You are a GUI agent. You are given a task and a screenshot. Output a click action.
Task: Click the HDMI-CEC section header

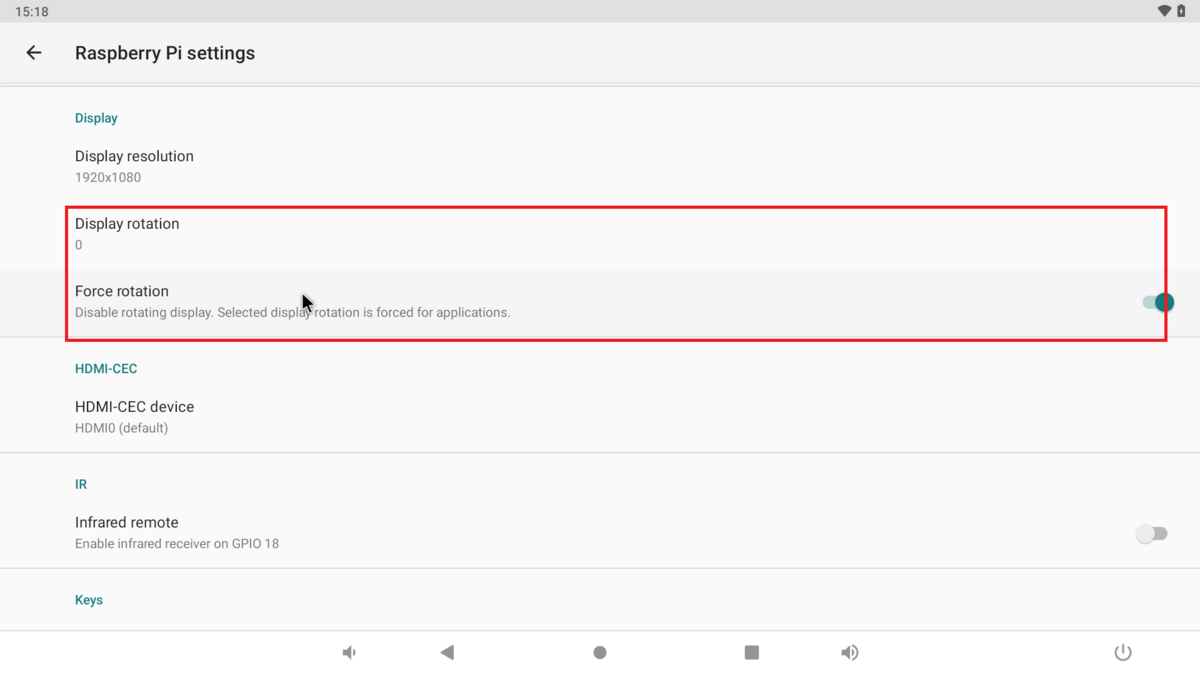point(106,369)
